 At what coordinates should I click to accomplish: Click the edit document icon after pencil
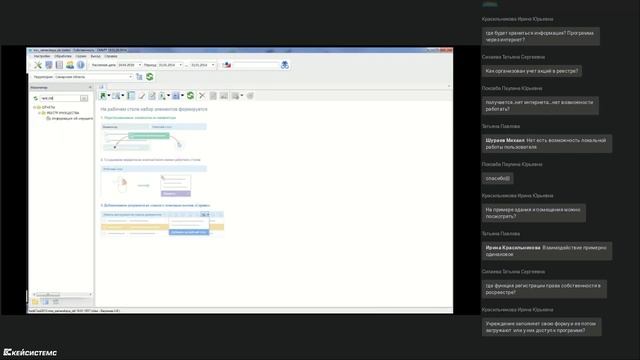click(152, 96)
